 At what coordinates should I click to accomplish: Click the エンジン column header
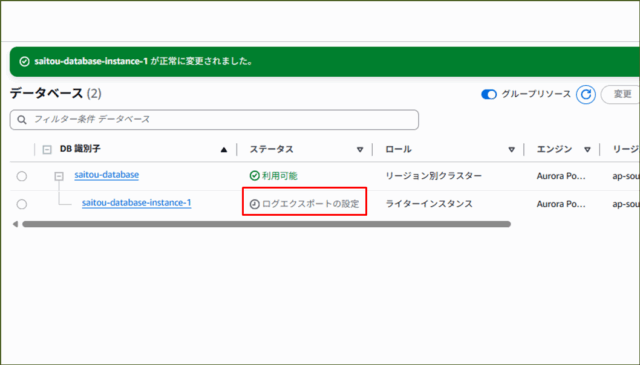554,149
